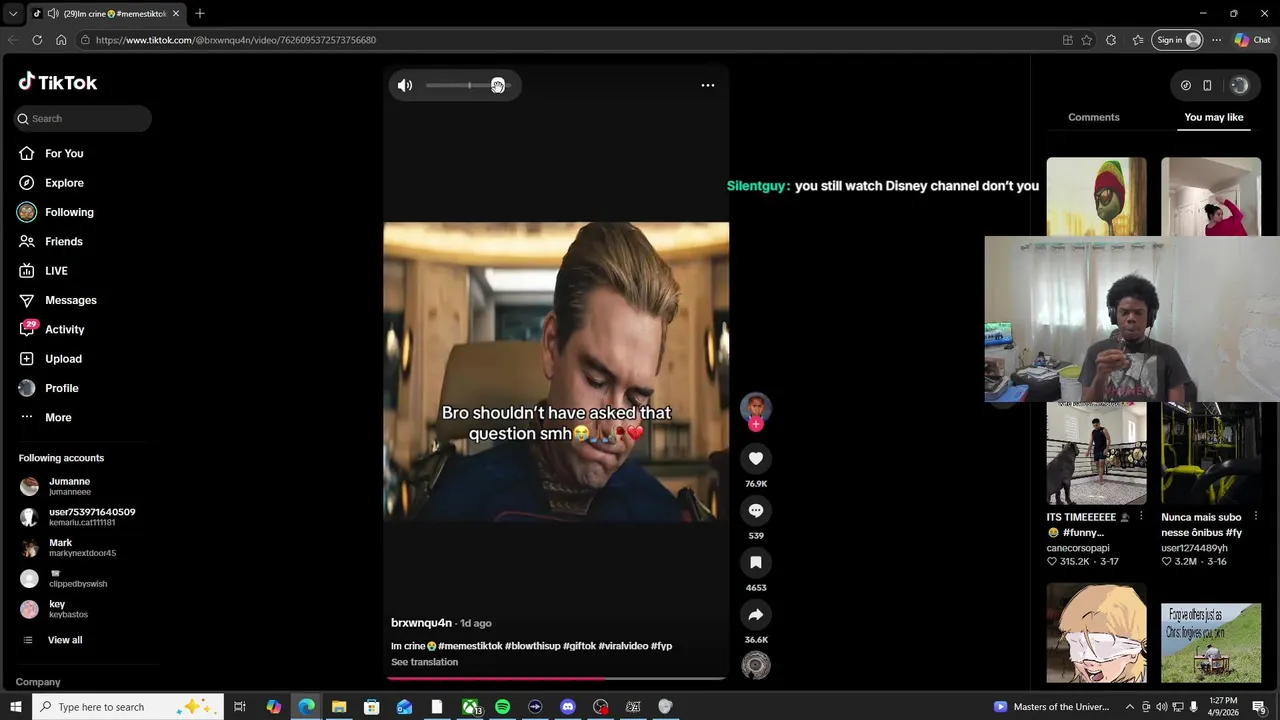Go to the browser home page
This screenshot has width=1280, height=720.
[61, 40]
